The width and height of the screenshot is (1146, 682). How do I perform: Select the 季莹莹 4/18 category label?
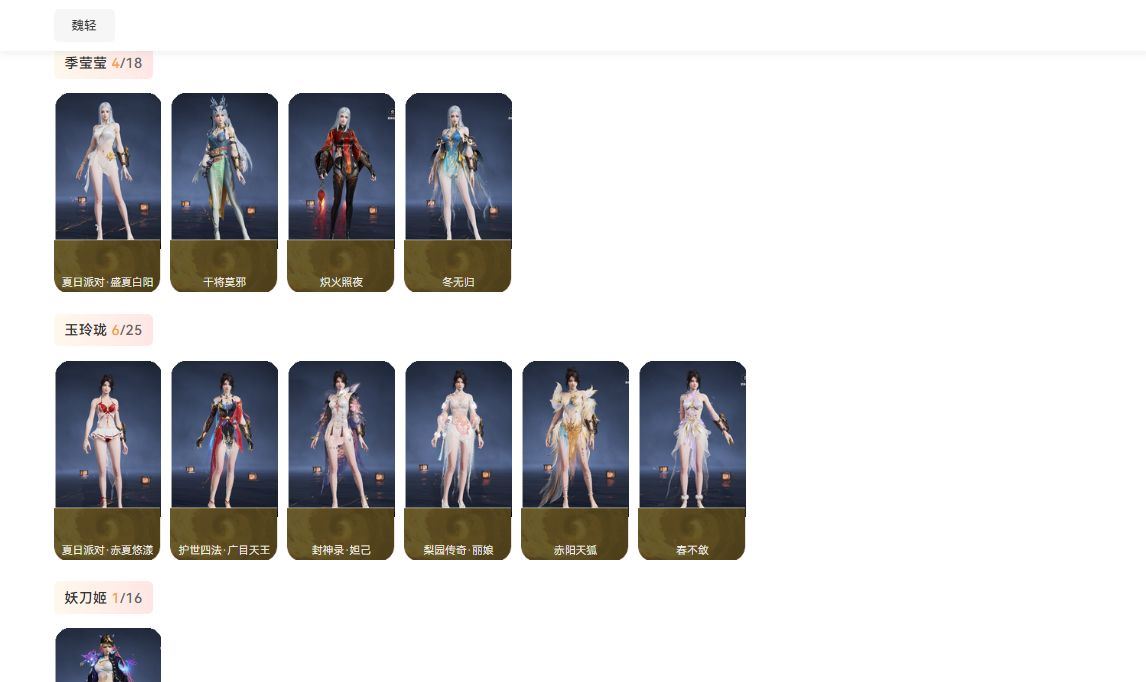[x=103, y=63]
